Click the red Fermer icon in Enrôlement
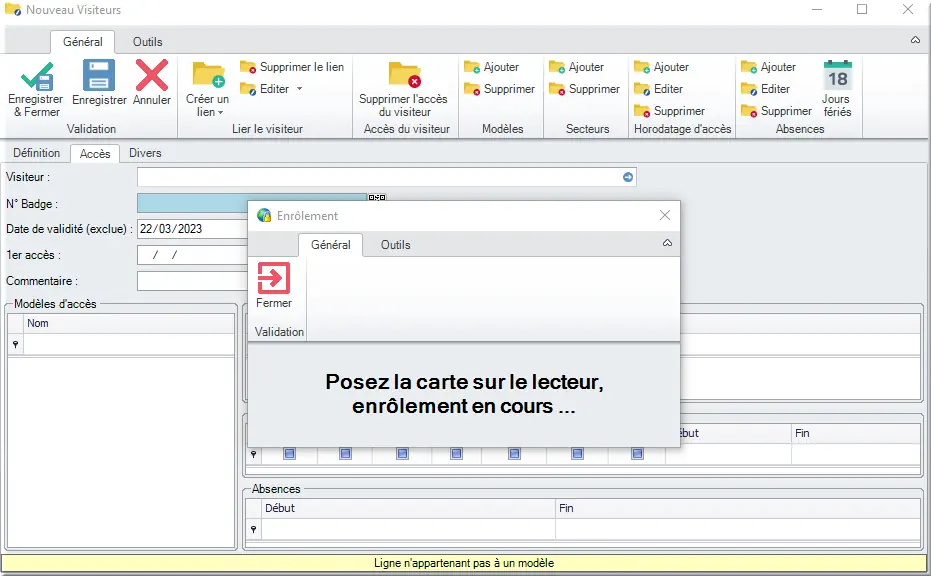931x576 pixels. pos(274,278)
